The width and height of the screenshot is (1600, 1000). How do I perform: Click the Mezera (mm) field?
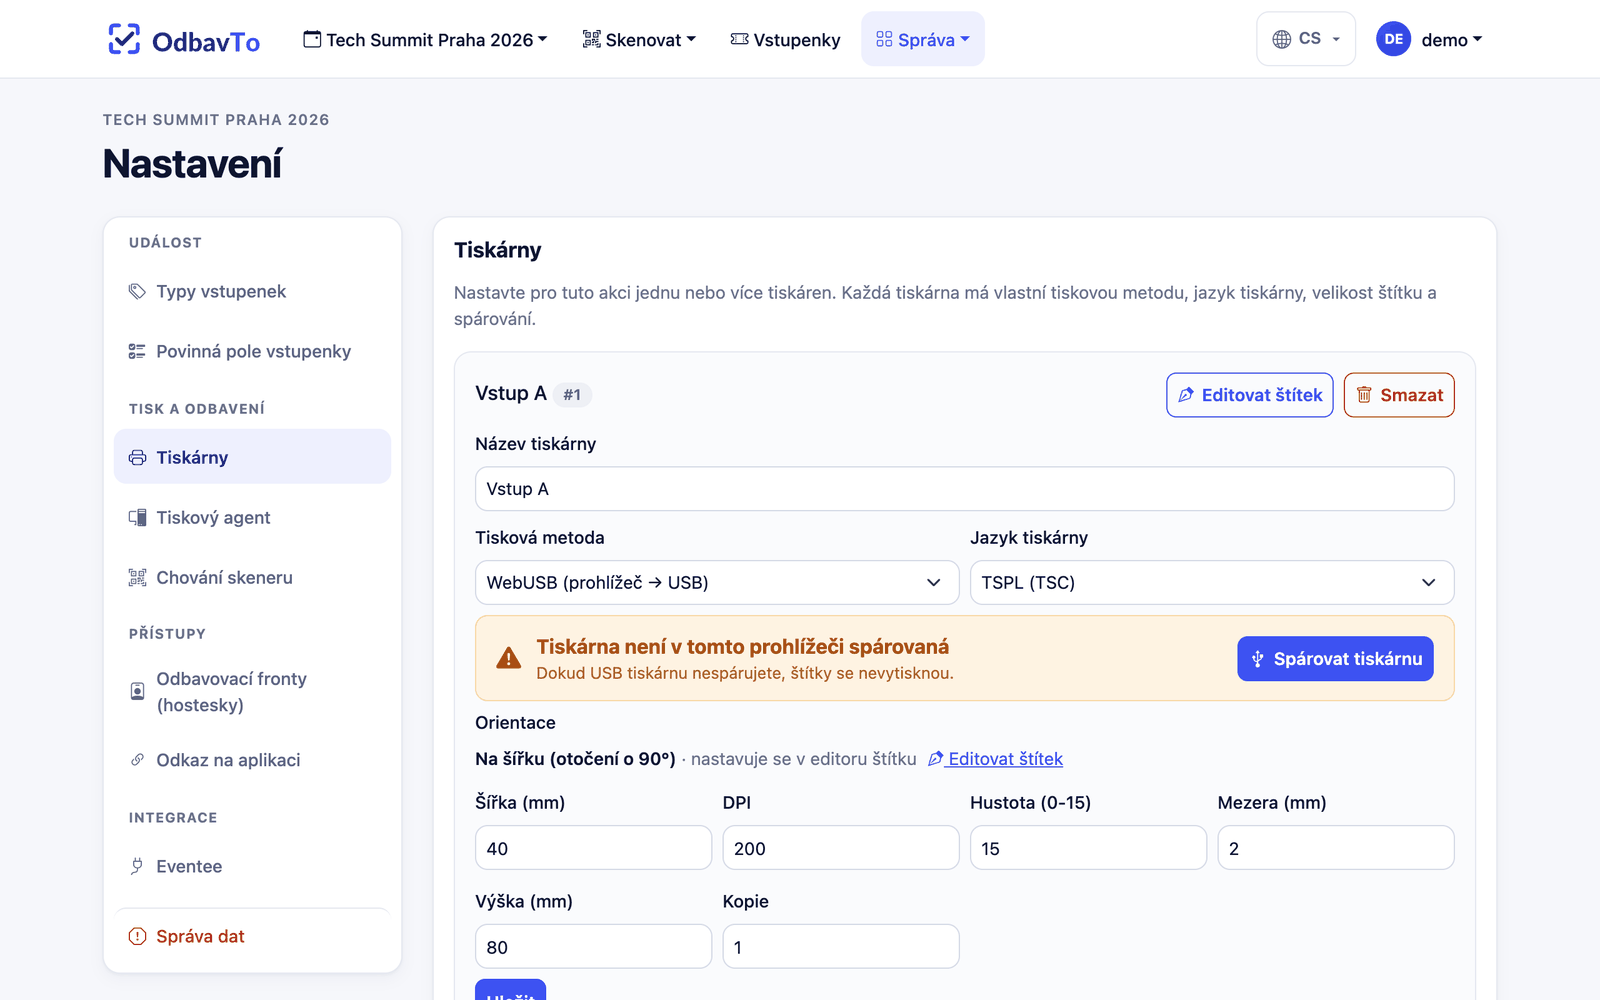(1336, 848)
